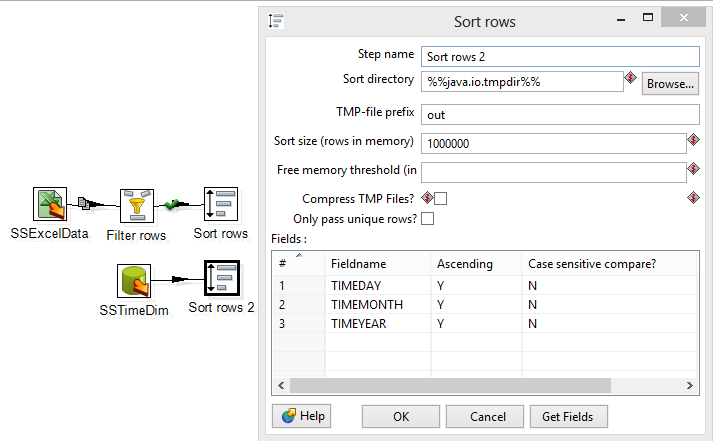Click the TMP-file prefix input field
This screenshot has width=713, height=441.
coord(560,115)
